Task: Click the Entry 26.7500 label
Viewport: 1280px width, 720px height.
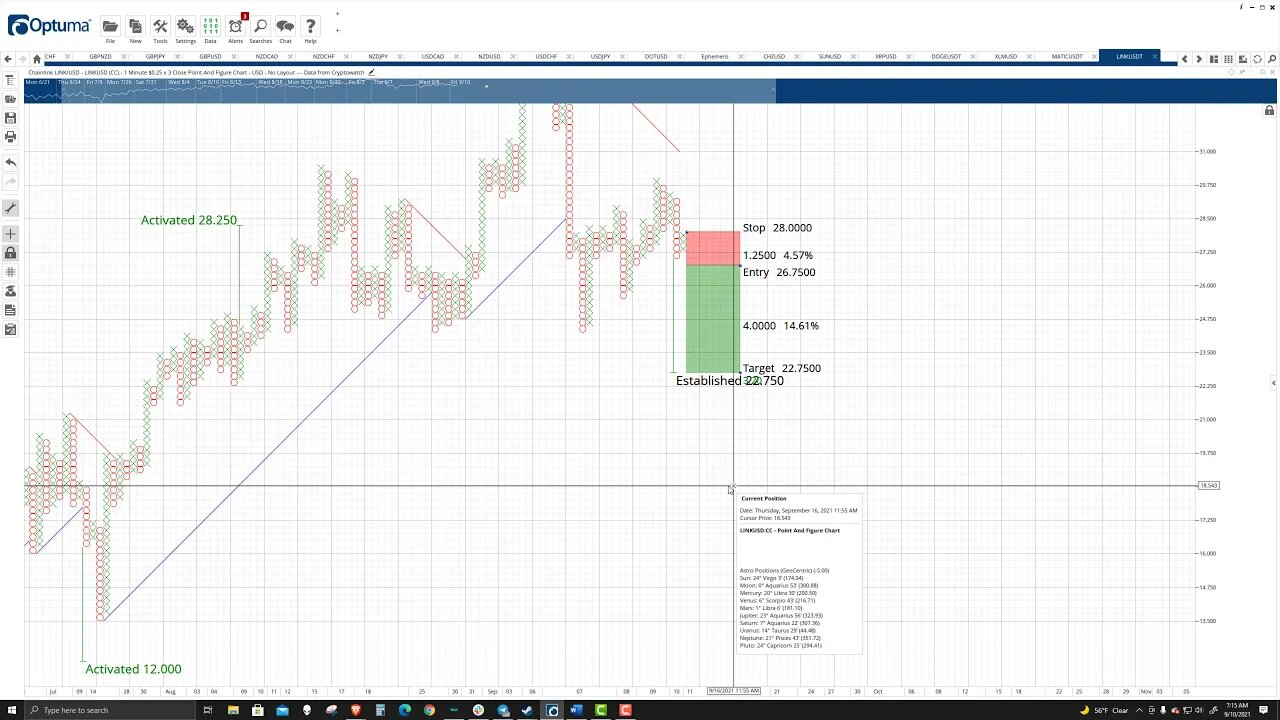Action: point(779,272)
